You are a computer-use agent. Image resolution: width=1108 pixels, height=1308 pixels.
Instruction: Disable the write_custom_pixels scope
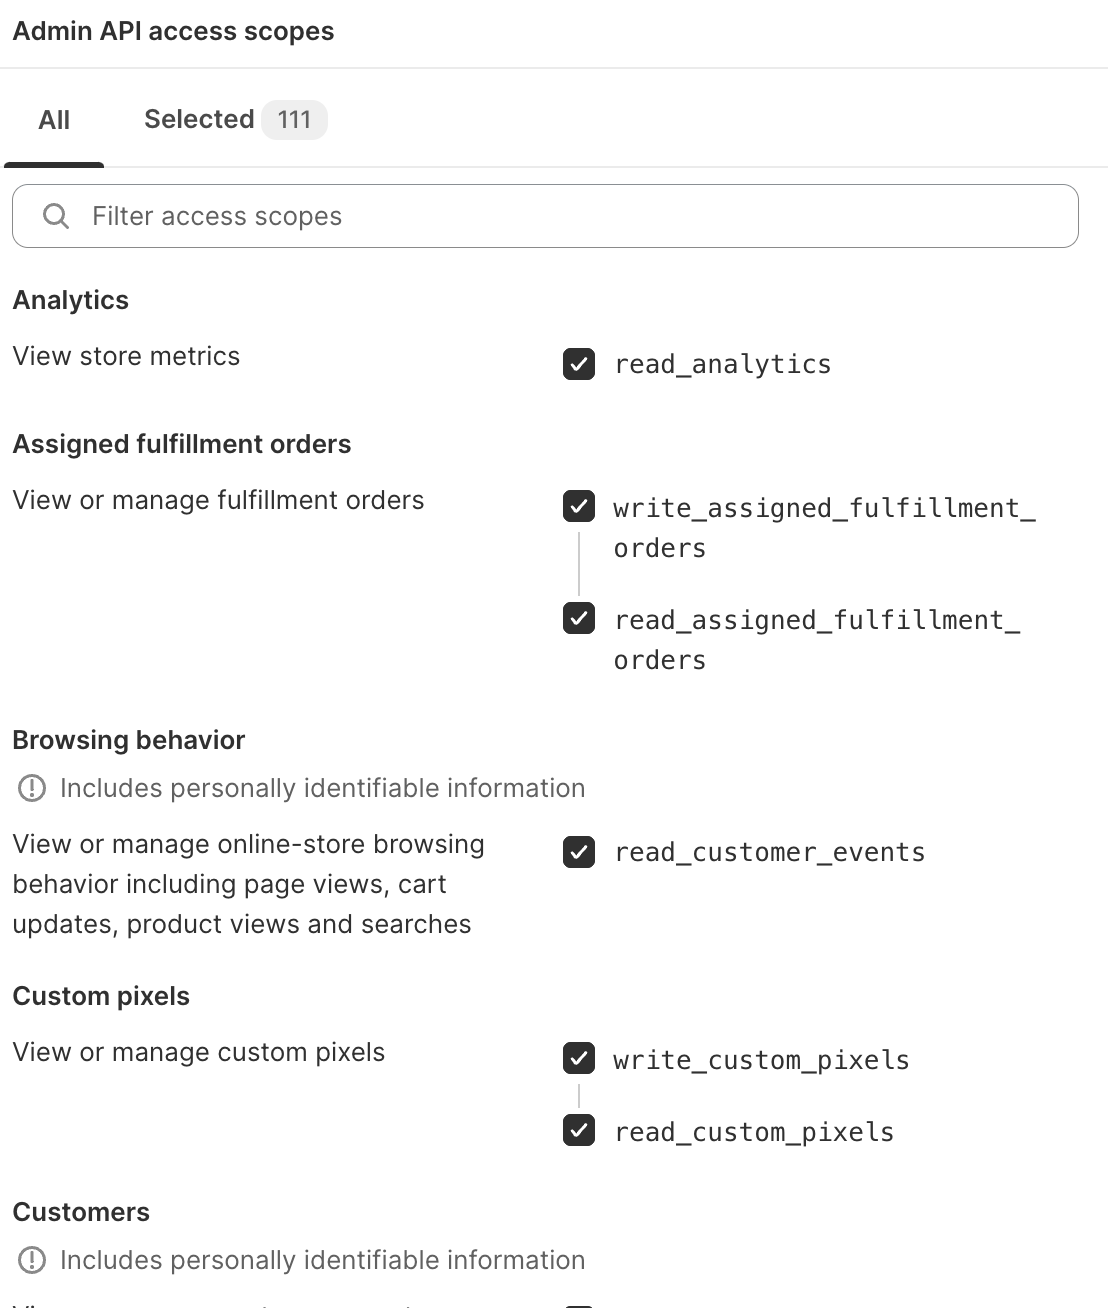tap(579, 1058)
